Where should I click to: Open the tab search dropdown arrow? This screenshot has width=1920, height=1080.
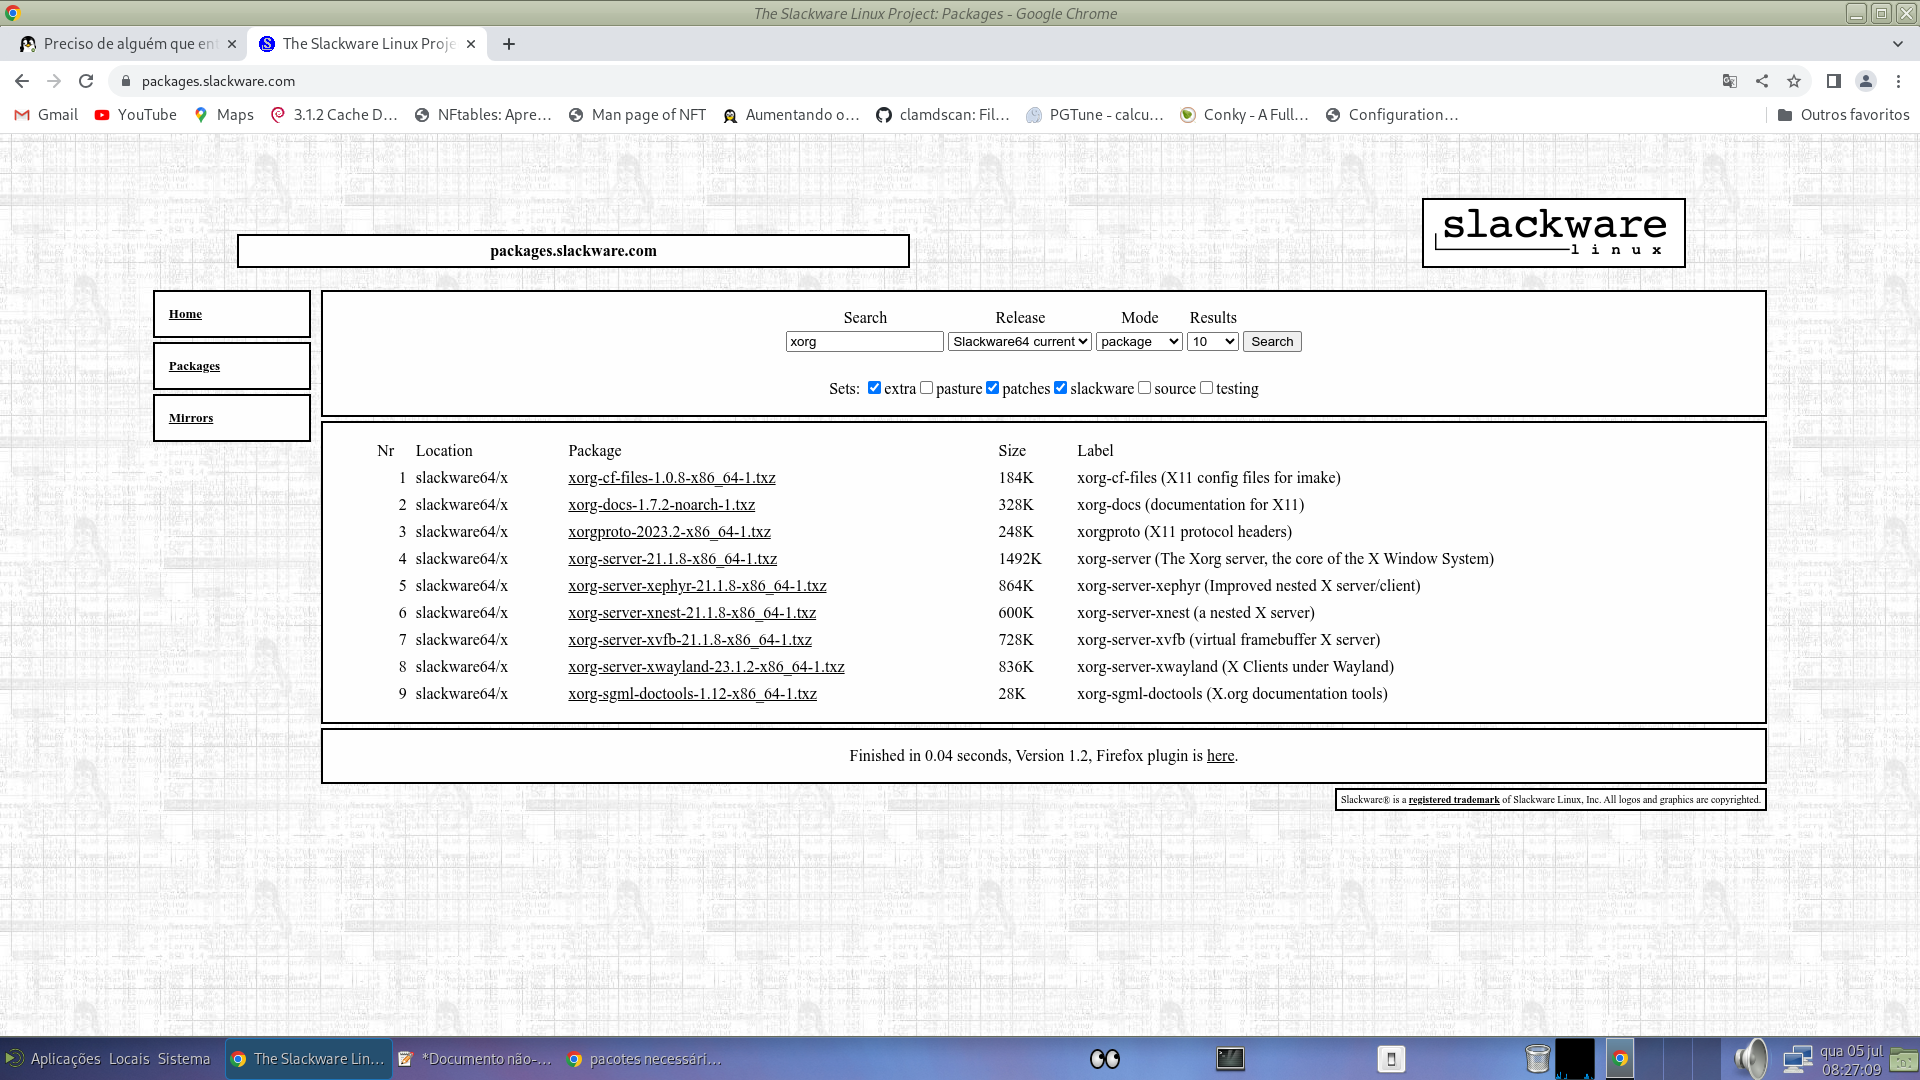[1898, 44]
